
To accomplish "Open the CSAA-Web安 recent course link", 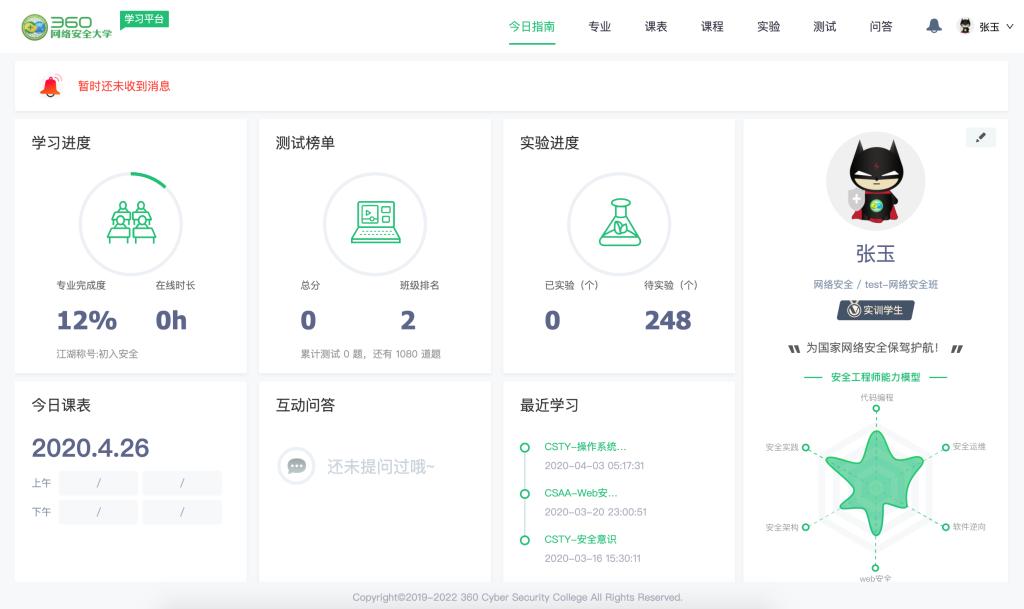I will (581, 493).
